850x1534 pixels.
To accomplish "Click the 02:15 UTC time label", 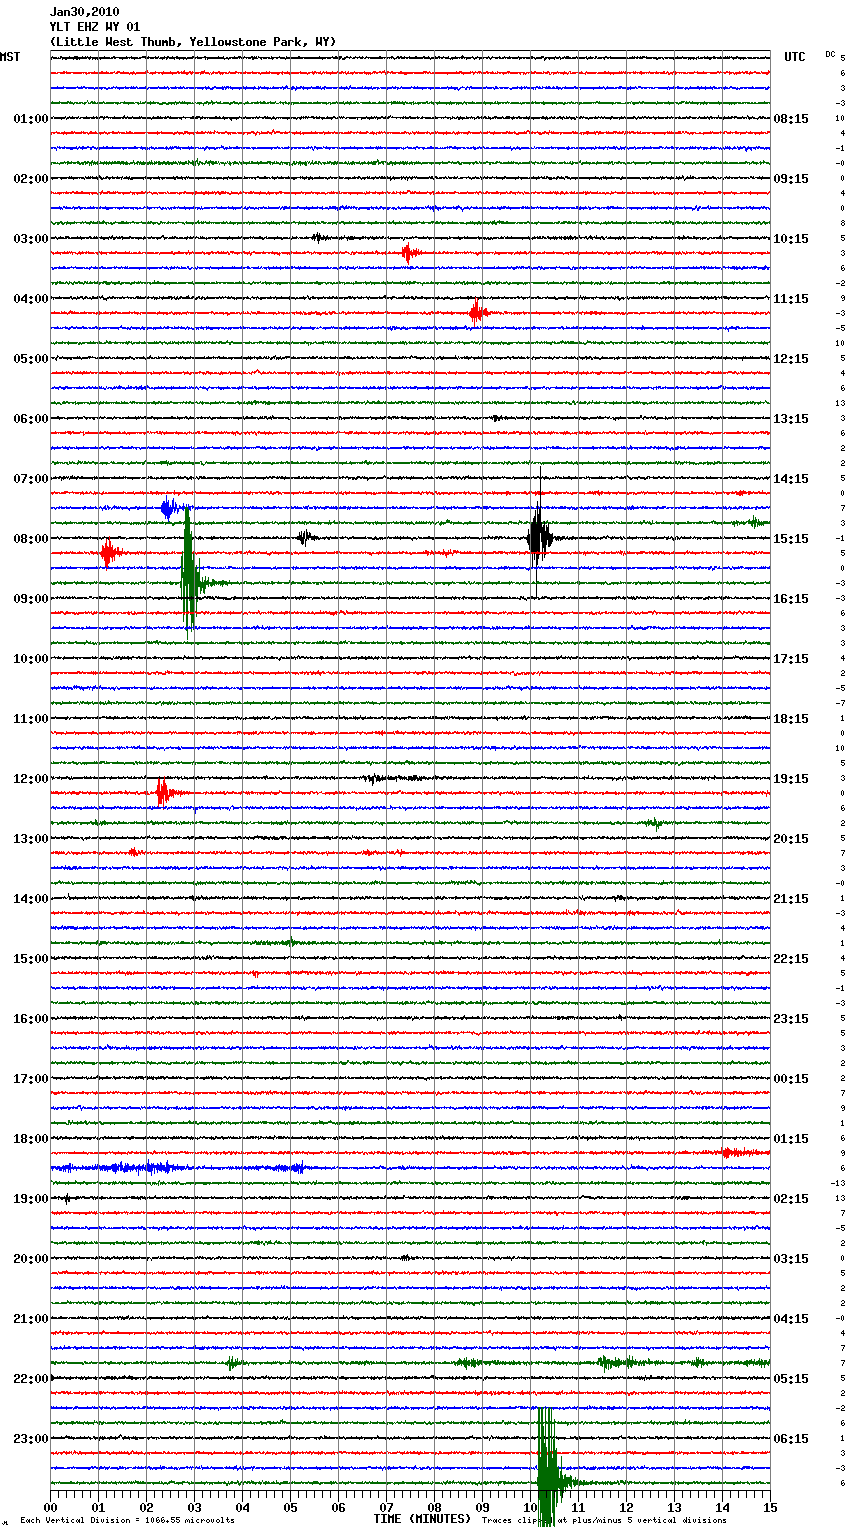I will coord(791,1199).
